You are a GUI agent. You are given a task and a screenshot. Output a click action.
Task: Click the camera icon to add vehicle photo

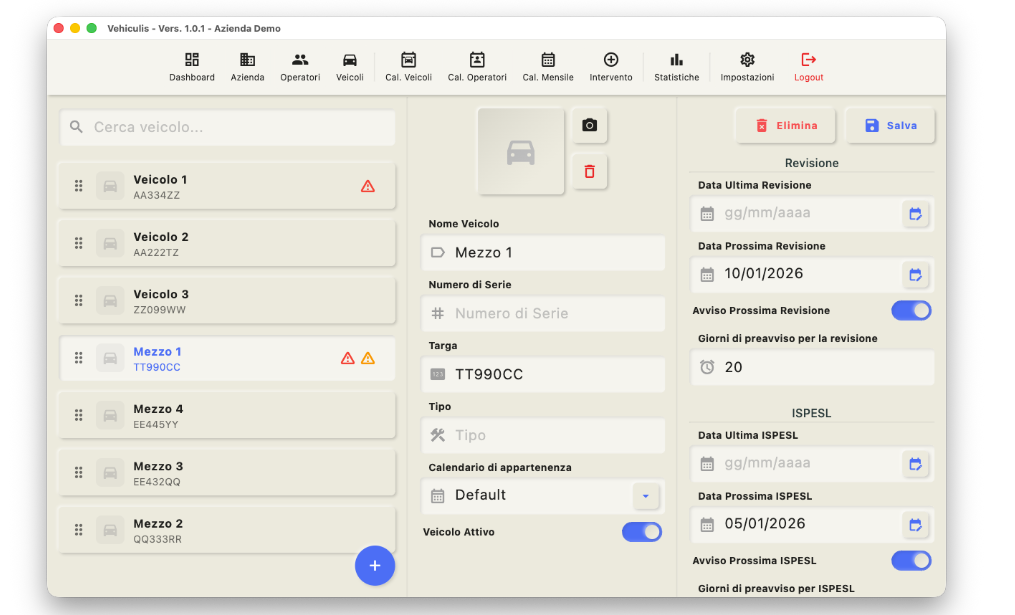point(589,125)
